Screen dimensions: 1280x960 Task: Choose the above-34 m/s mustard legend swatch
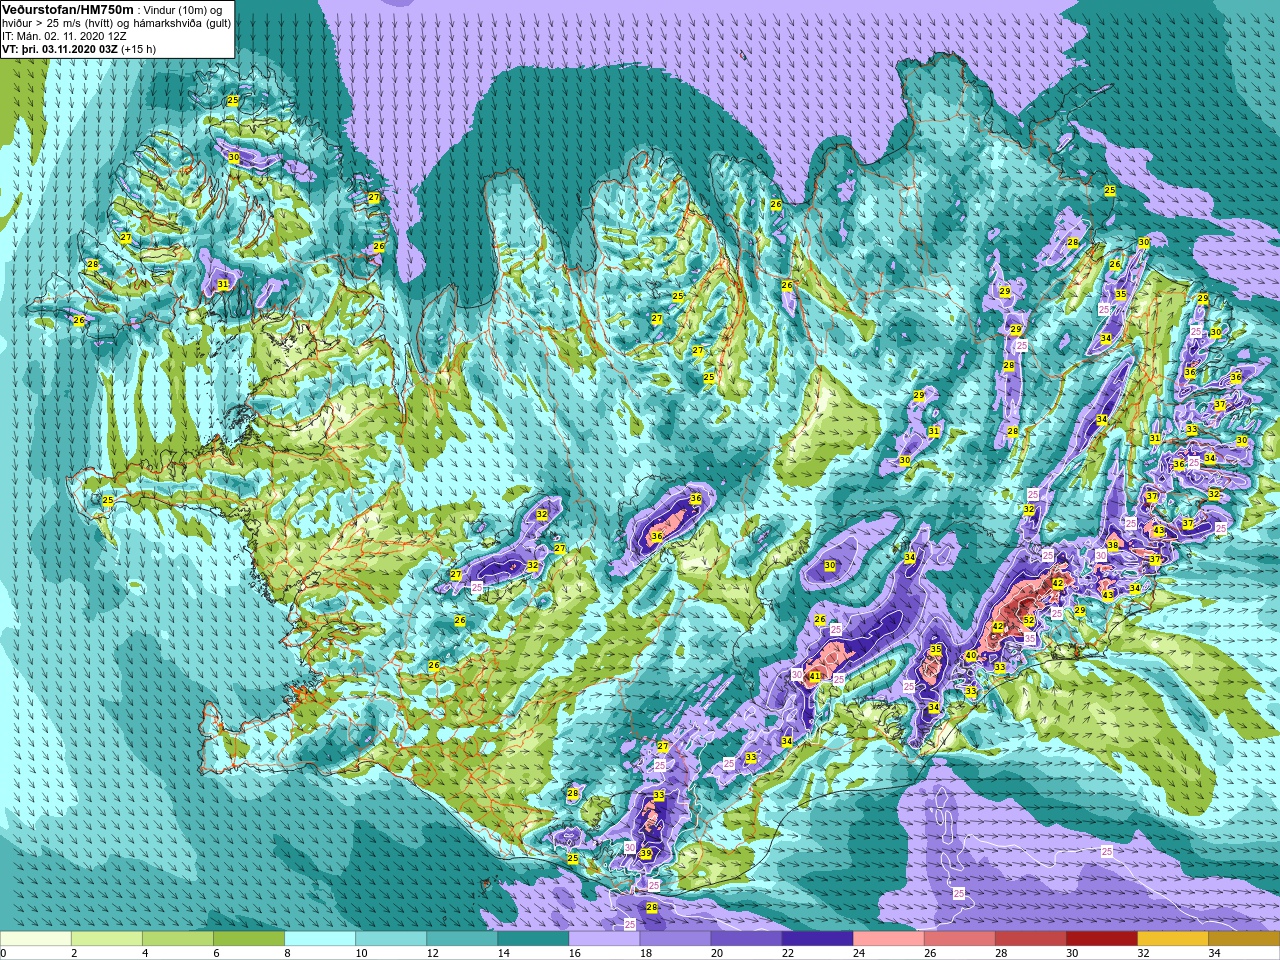coord(1243,939)
